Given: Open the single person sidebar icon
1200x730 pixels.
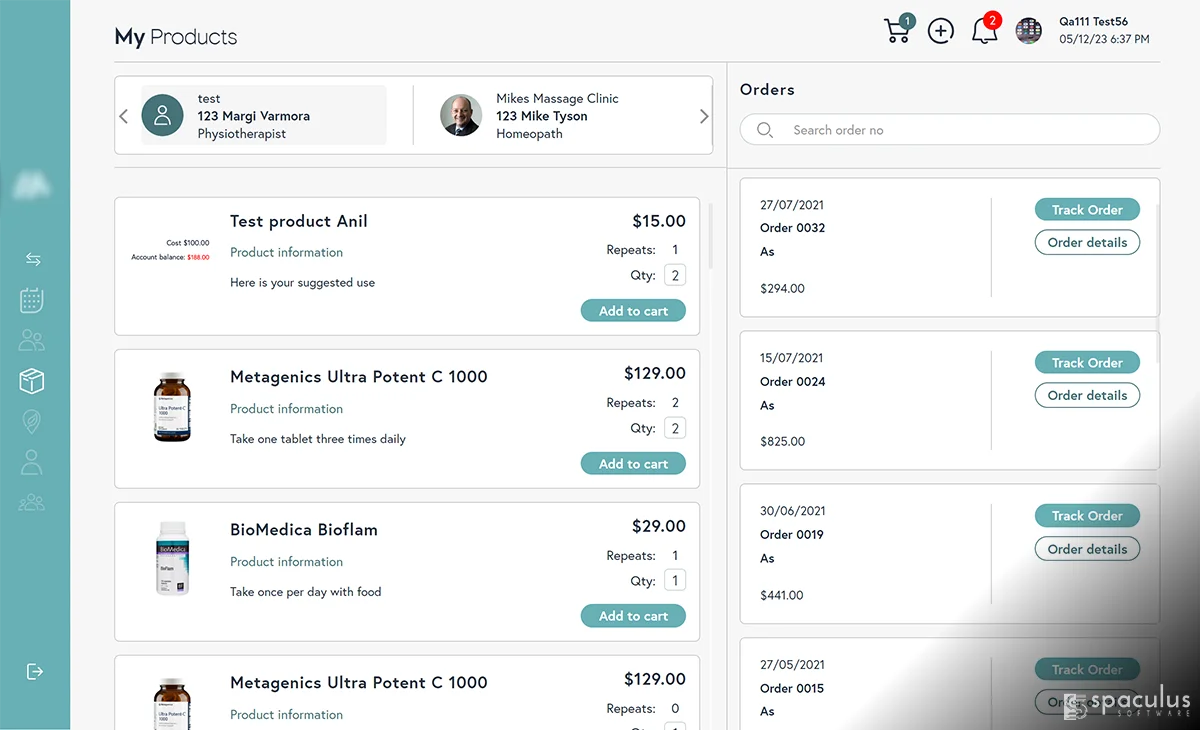Looking at the screenshot, I should click(x=32, y=462).
